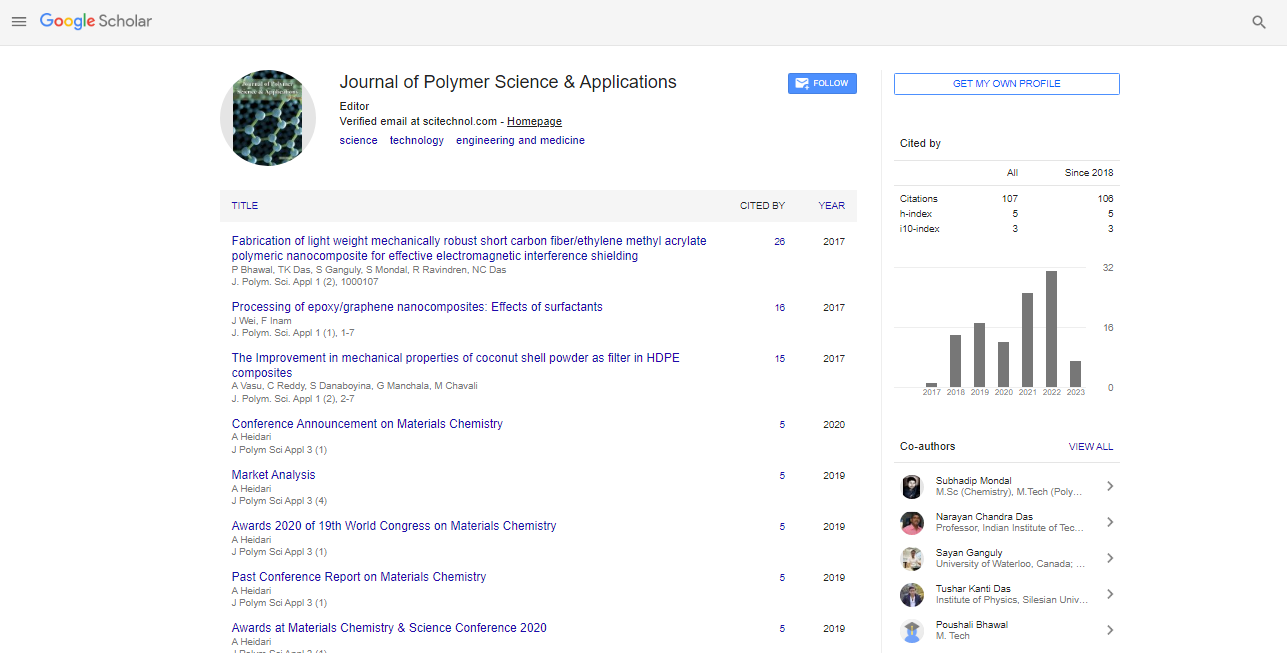This screenshot has width=1287, height=653.
Task: Open the hamburger main menu
Action: [19, 21]
